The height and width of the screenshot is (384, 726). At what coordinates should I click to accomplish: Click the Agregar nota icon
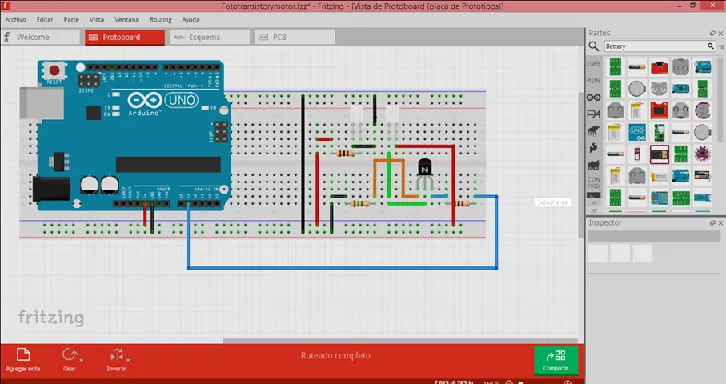click(x=23, y=355)
